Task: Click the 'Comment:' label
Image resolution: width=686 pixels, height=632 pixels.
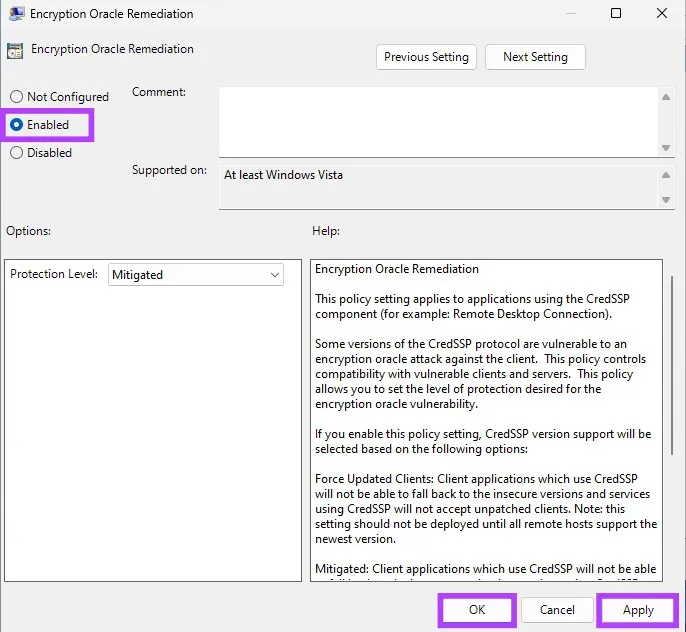Action: tap(159, 92)
